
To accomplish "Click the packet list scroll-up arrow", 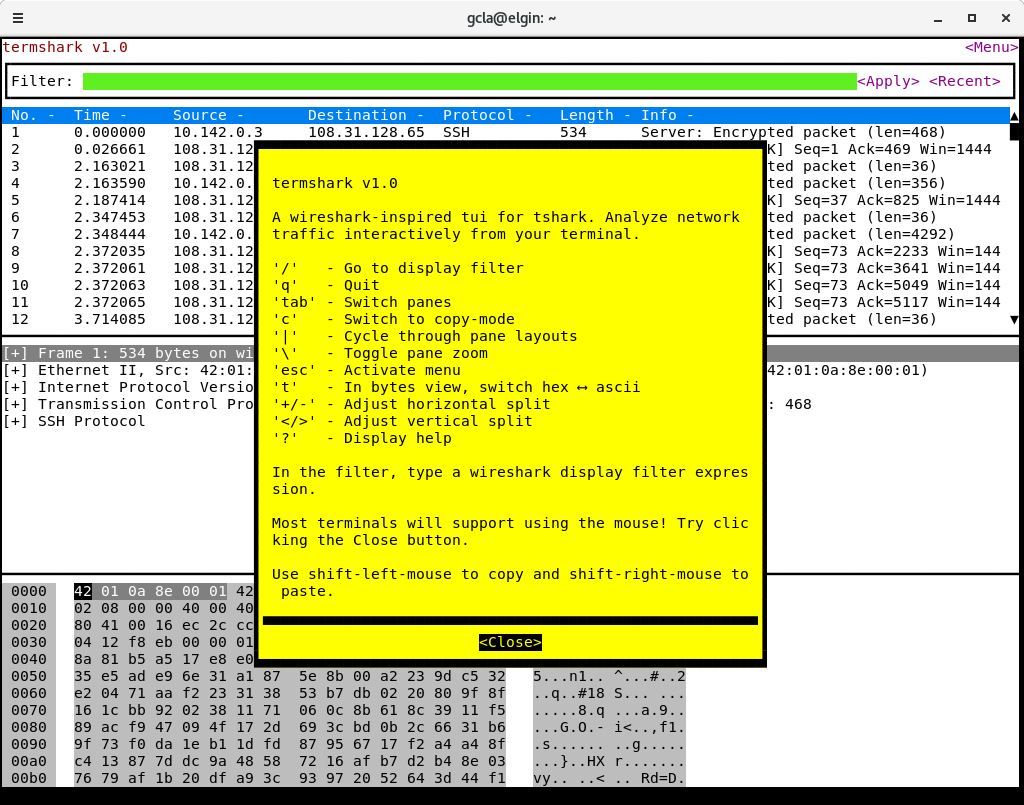I will pyautogui.click(x=1014, y=116).
